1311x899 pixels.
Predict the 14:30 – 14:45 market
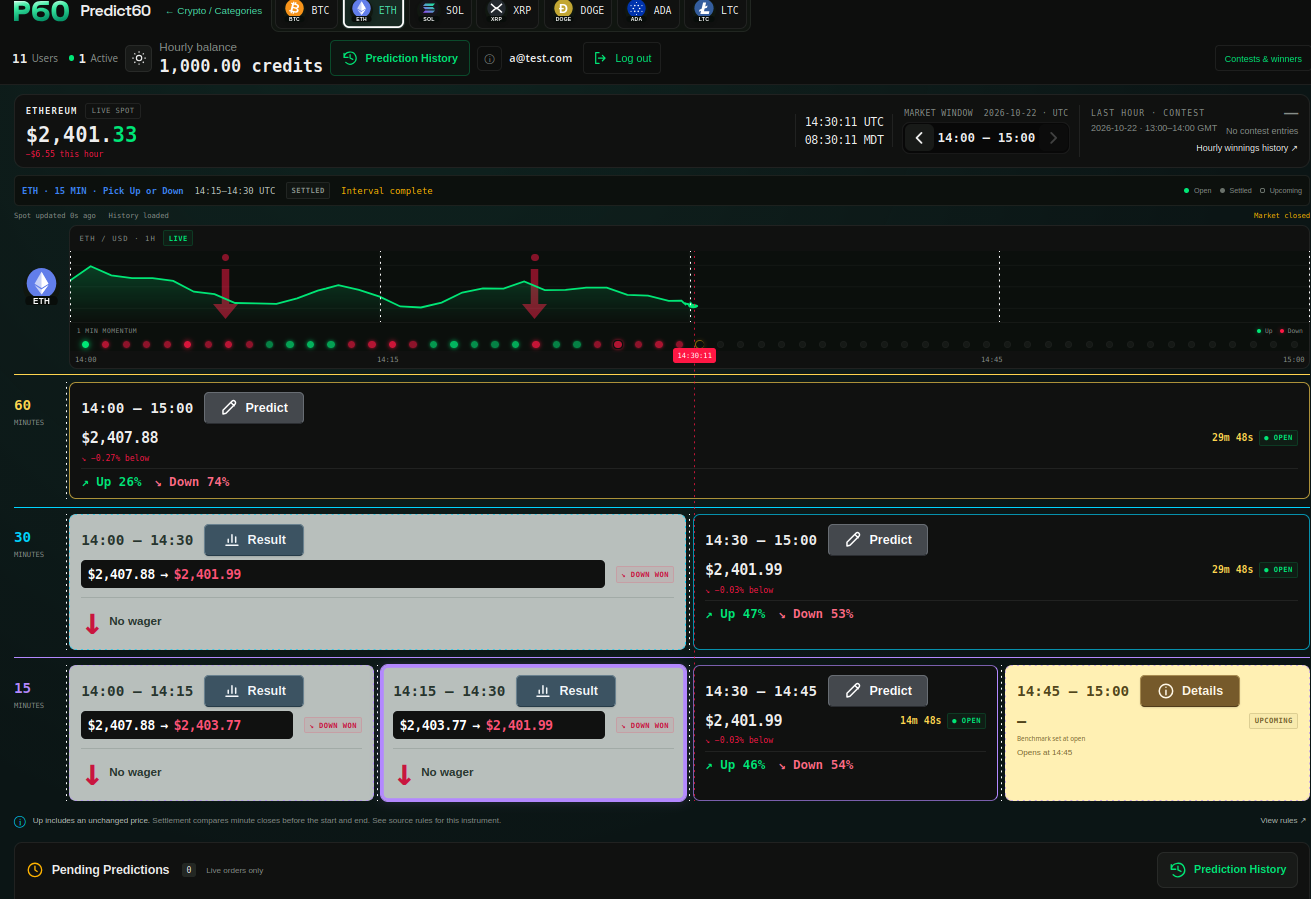[x=878, y=691]
